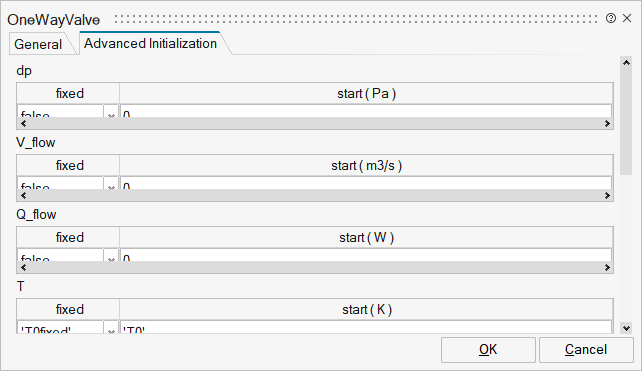Select the Advanced Initialization tab
This screenshot has height=371, width=642.
coord(150,43)
